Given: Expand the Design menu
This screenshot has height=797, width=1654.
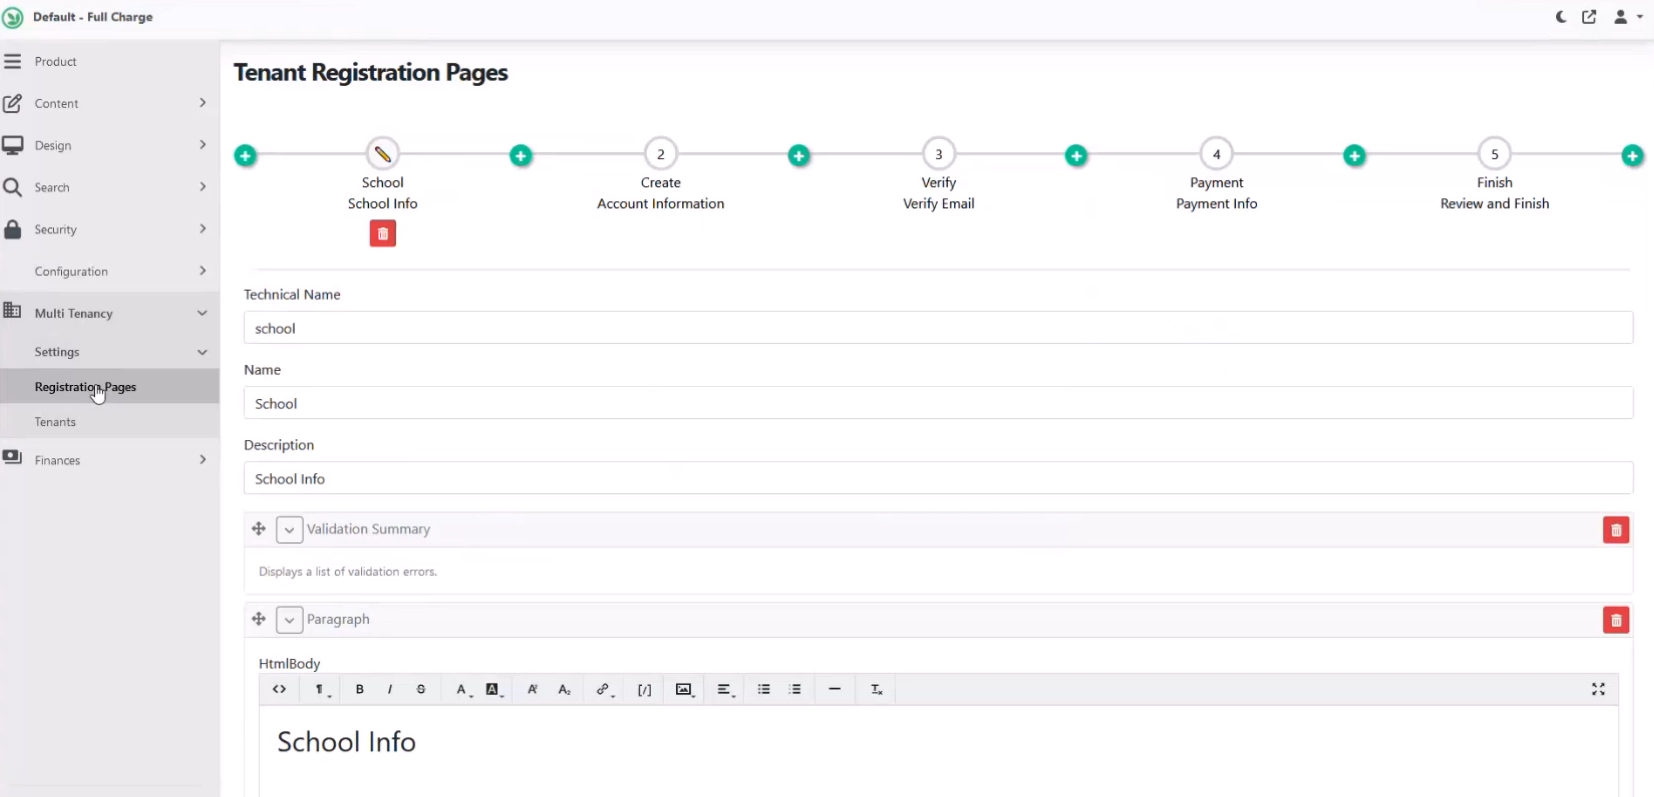Looking at the screenshot, I should (109, 146).
